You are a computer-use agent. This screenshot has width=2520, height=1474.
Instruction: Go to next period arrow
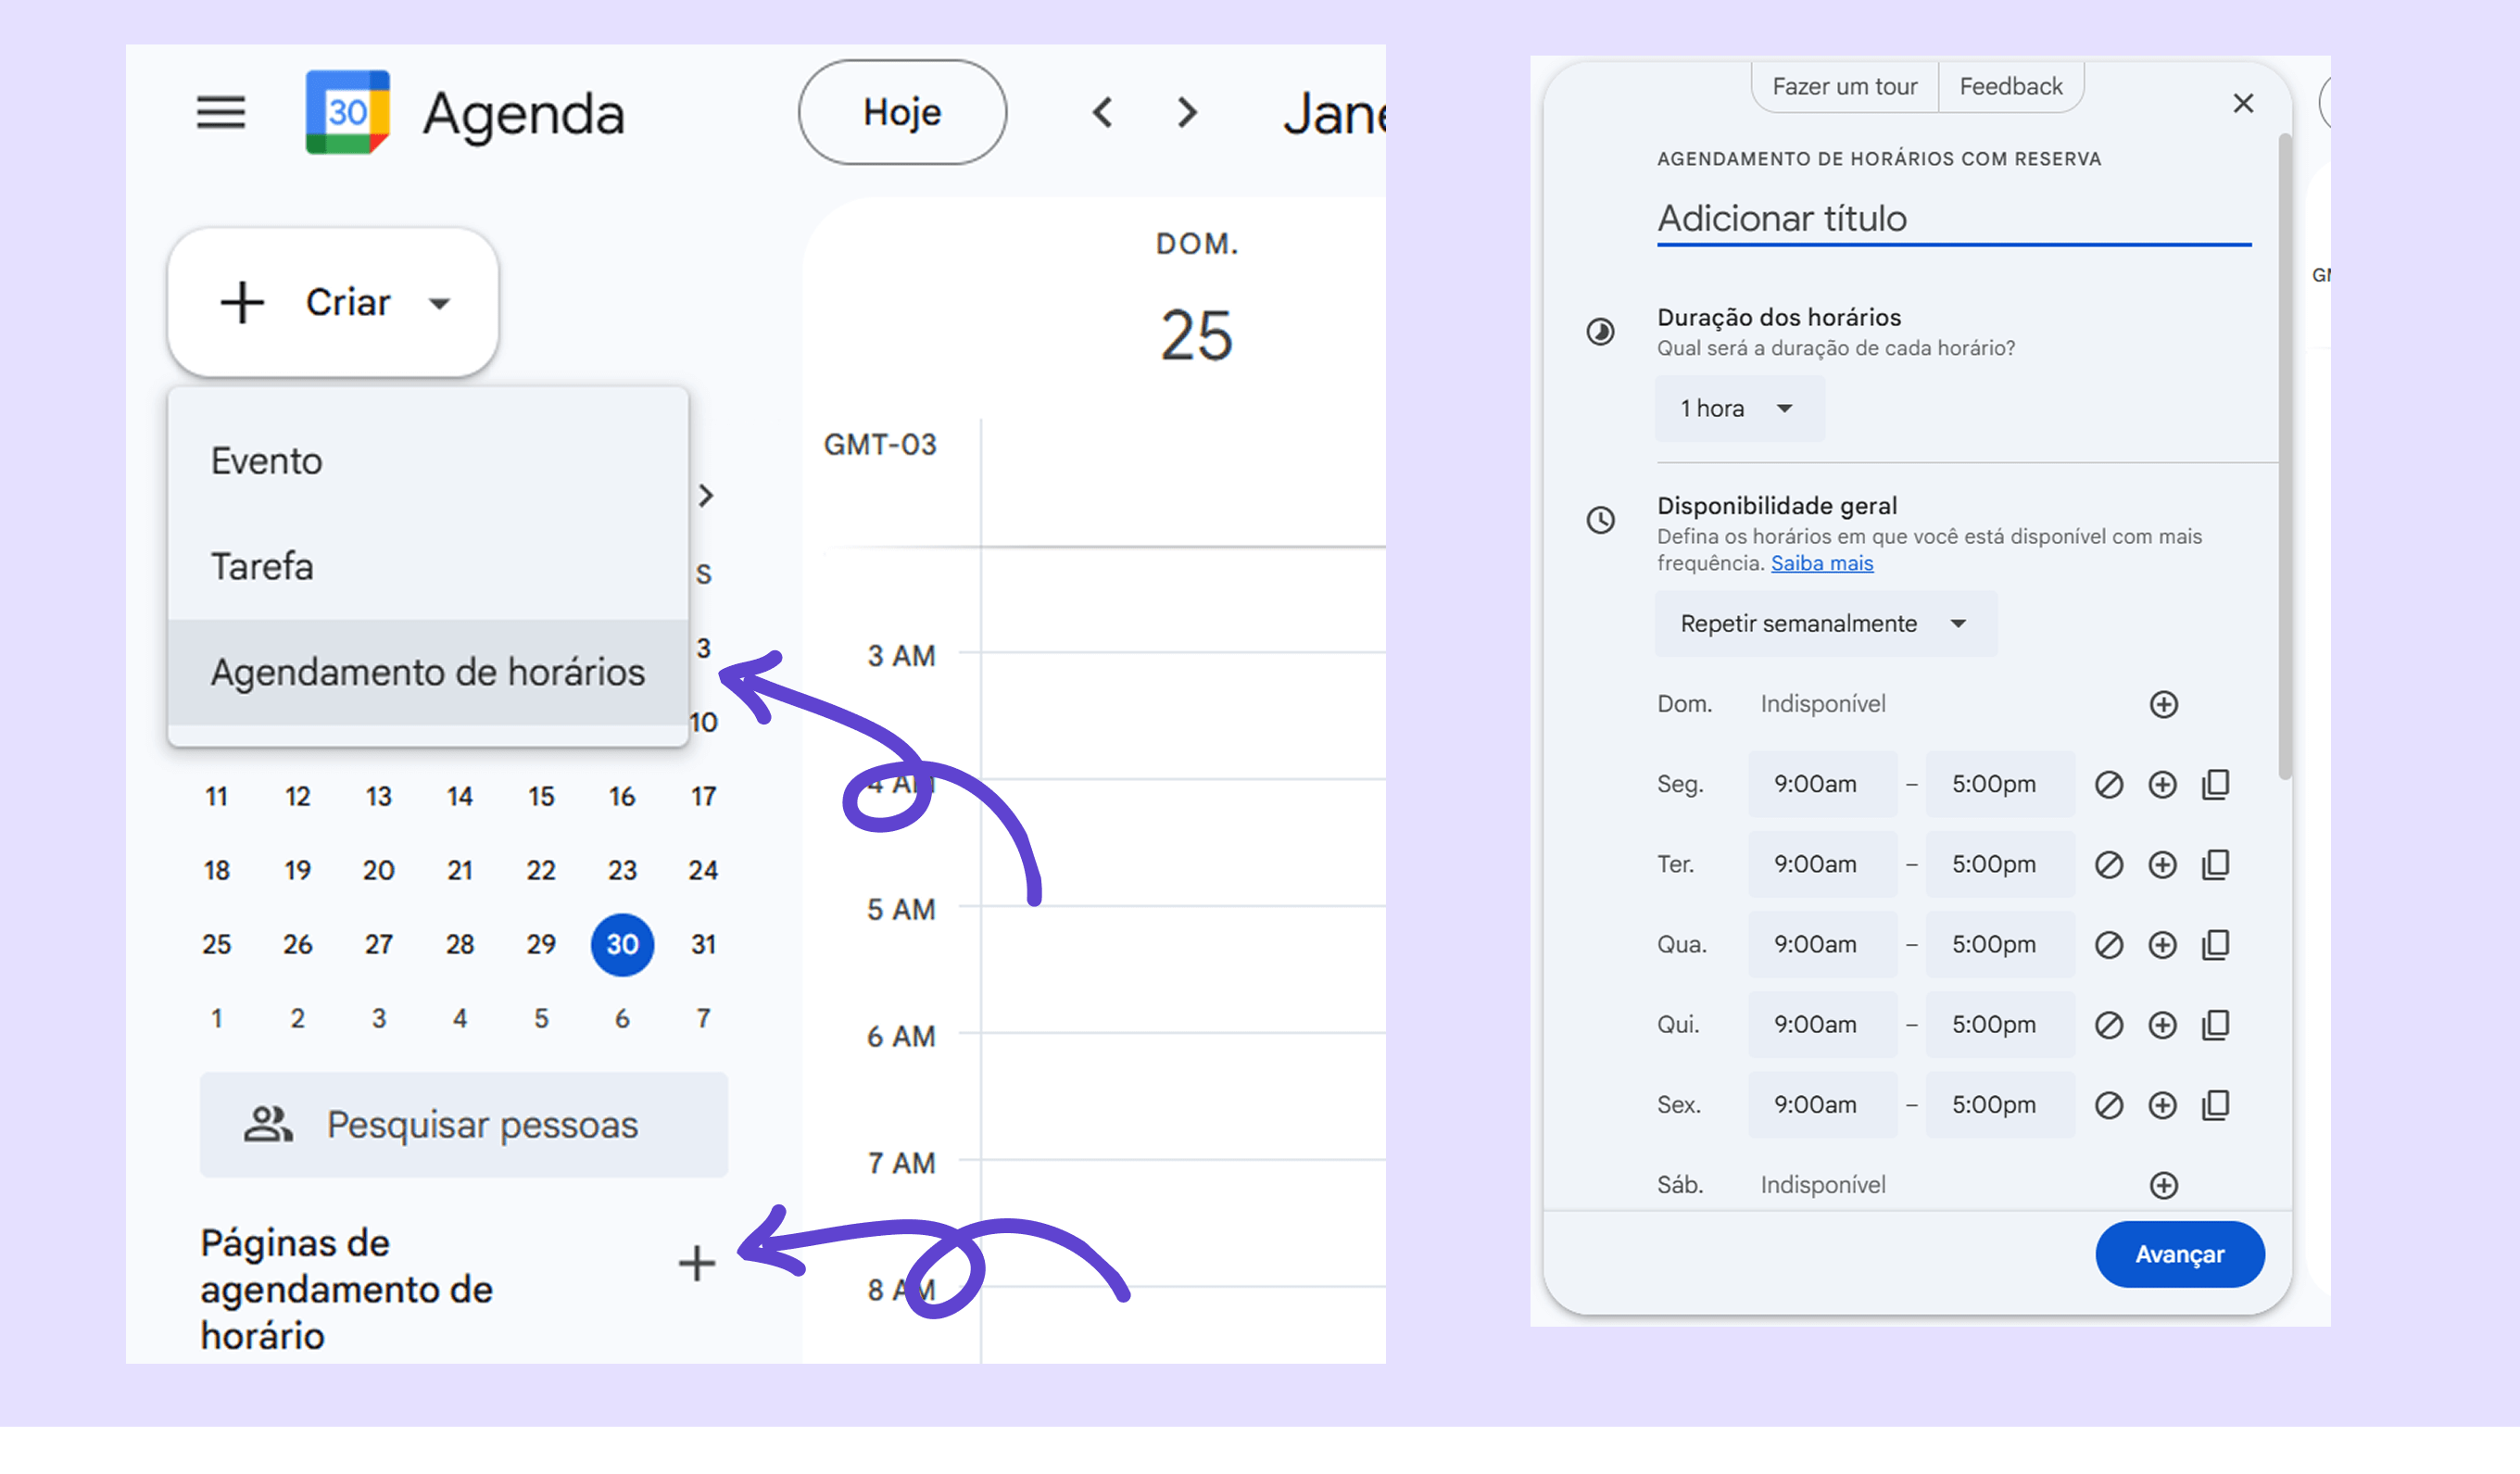pyautogui.click(x=1187, y=112)
